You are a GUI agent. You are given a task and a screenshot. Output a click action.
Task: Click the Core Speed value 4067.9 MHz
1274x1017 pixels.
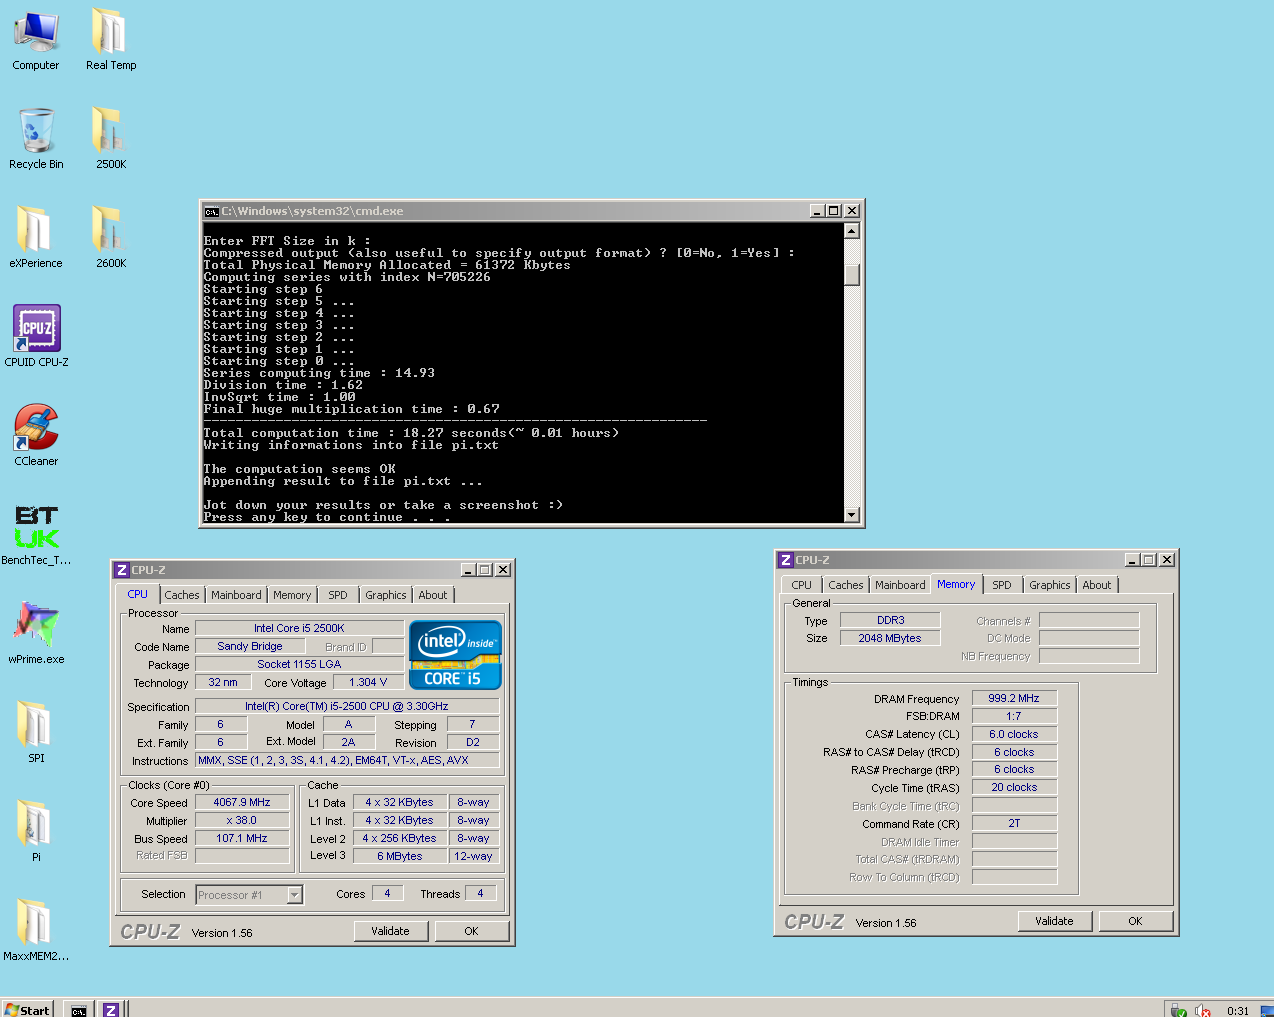pyautogui.click(x=242, y=802)
